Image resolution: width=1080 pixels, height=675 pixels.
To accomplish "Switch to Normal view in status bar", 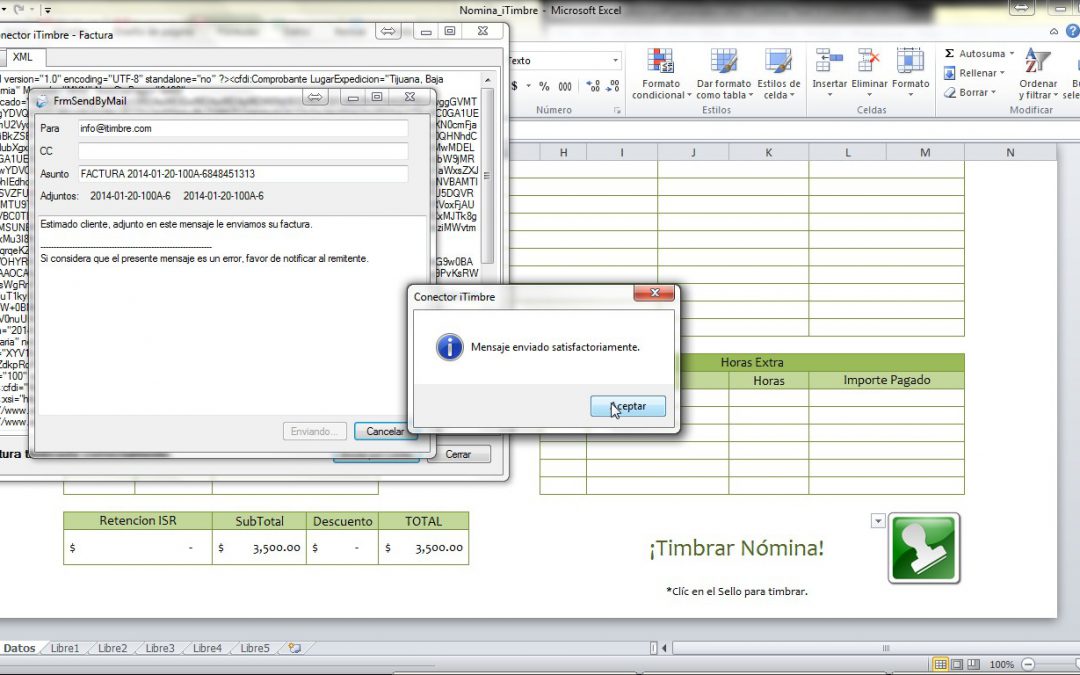I will (940, 664).
